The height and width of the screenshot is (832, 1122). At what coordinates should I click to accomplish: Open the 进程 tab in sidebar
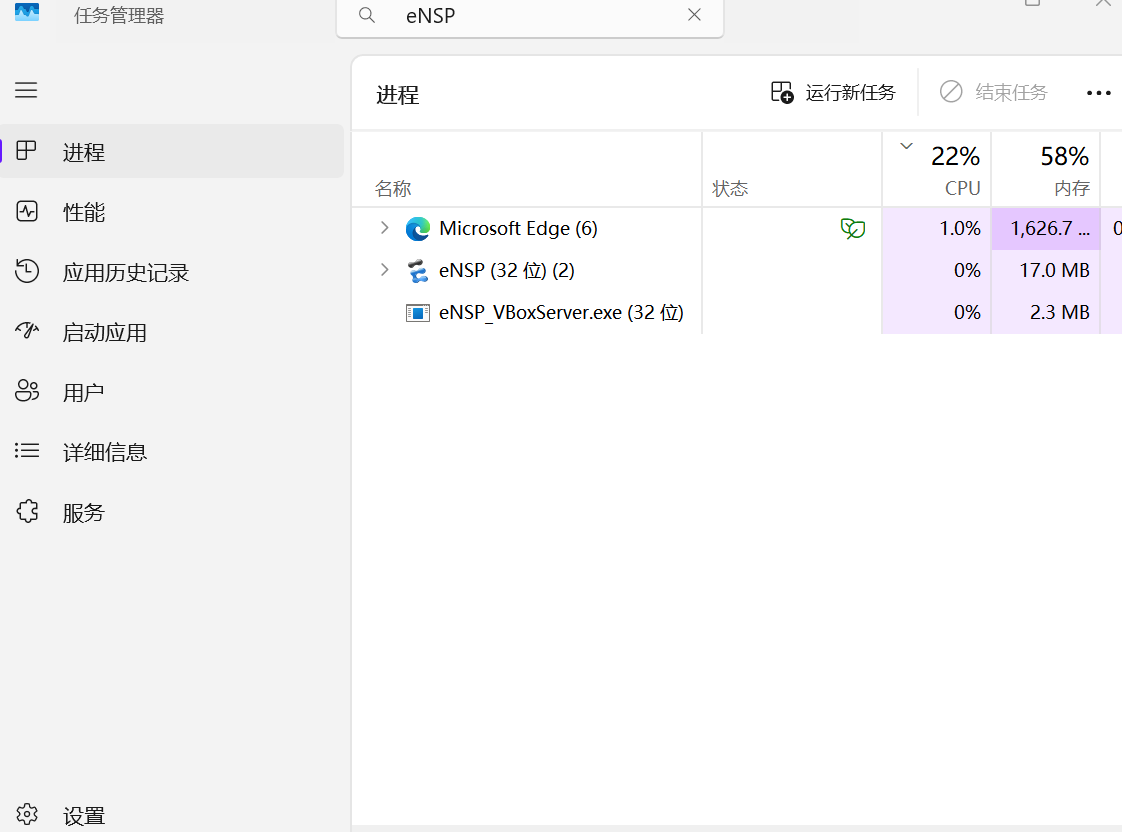[x=172, y=151]
